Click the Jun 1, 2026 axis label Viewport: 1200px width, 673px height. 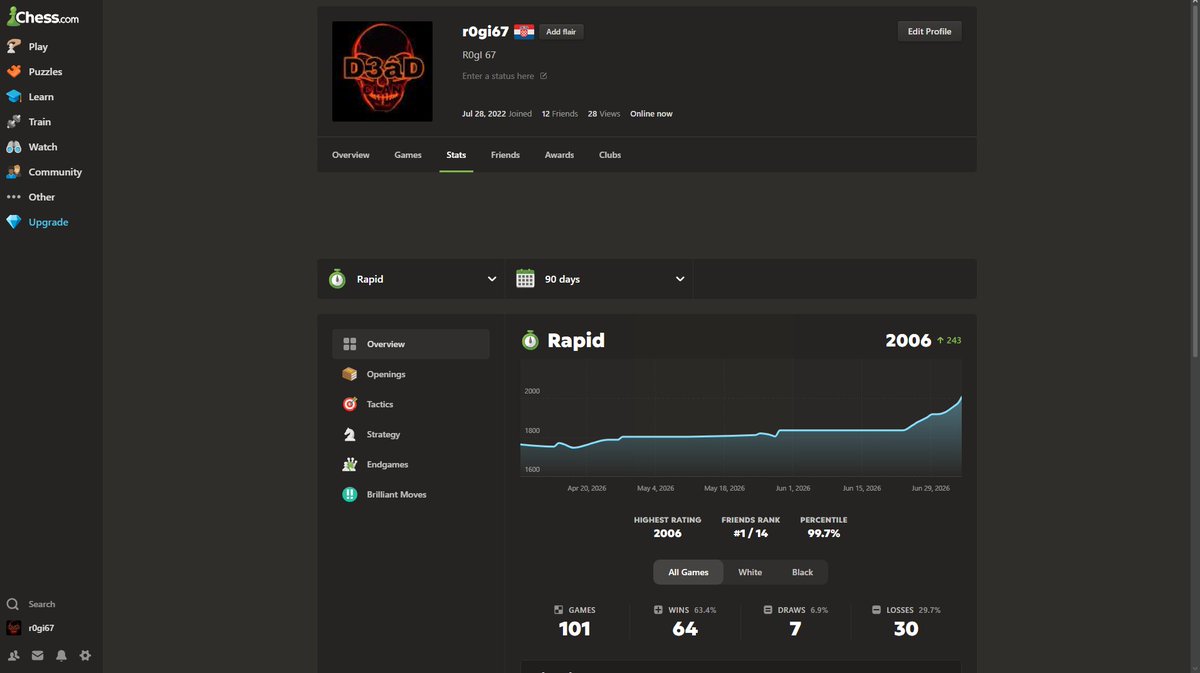tap(792, 489)
